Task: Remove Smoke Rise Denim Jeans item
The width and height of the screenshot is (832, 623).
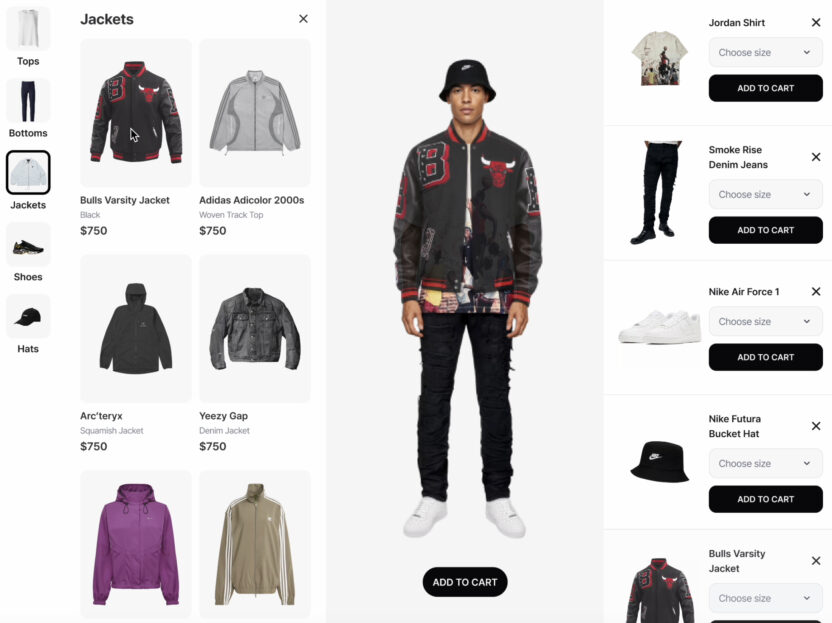Action: pos(816,157)
